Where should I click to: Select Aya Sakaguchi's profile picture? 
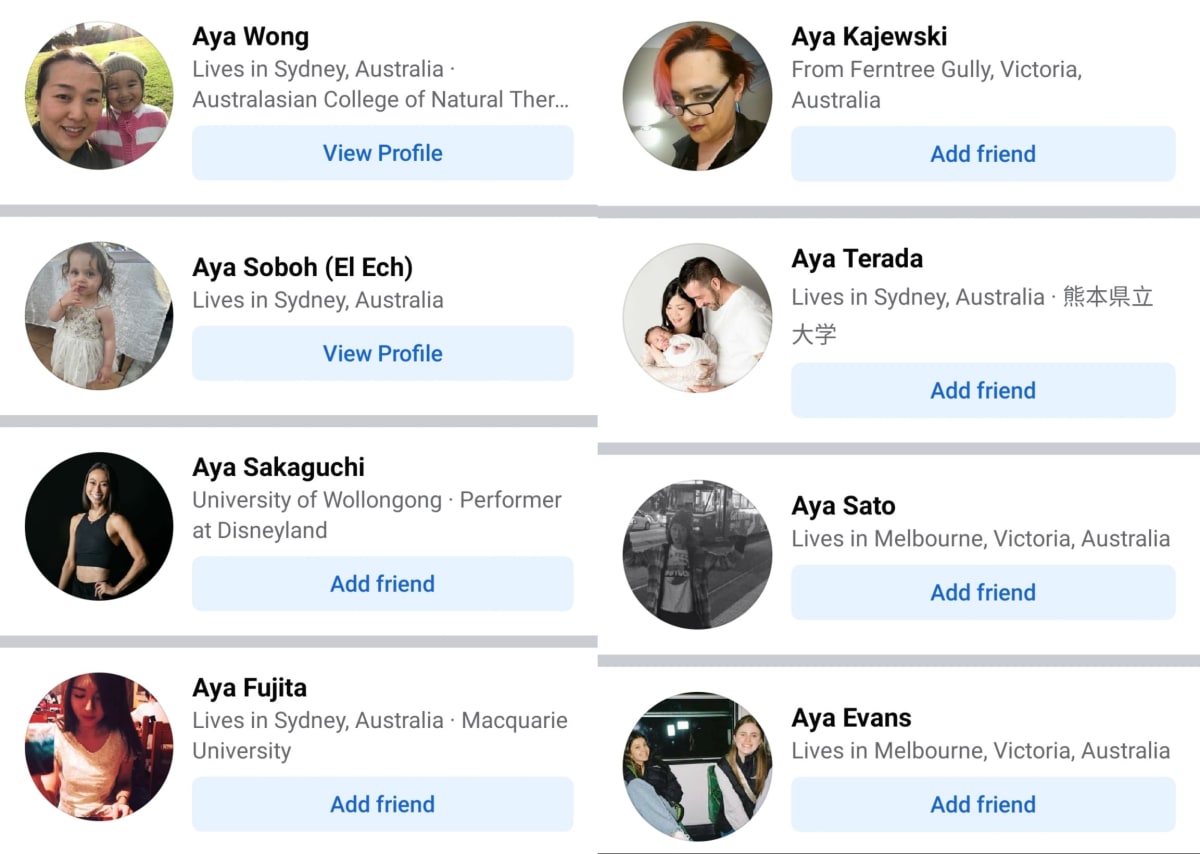coord(99,526)
